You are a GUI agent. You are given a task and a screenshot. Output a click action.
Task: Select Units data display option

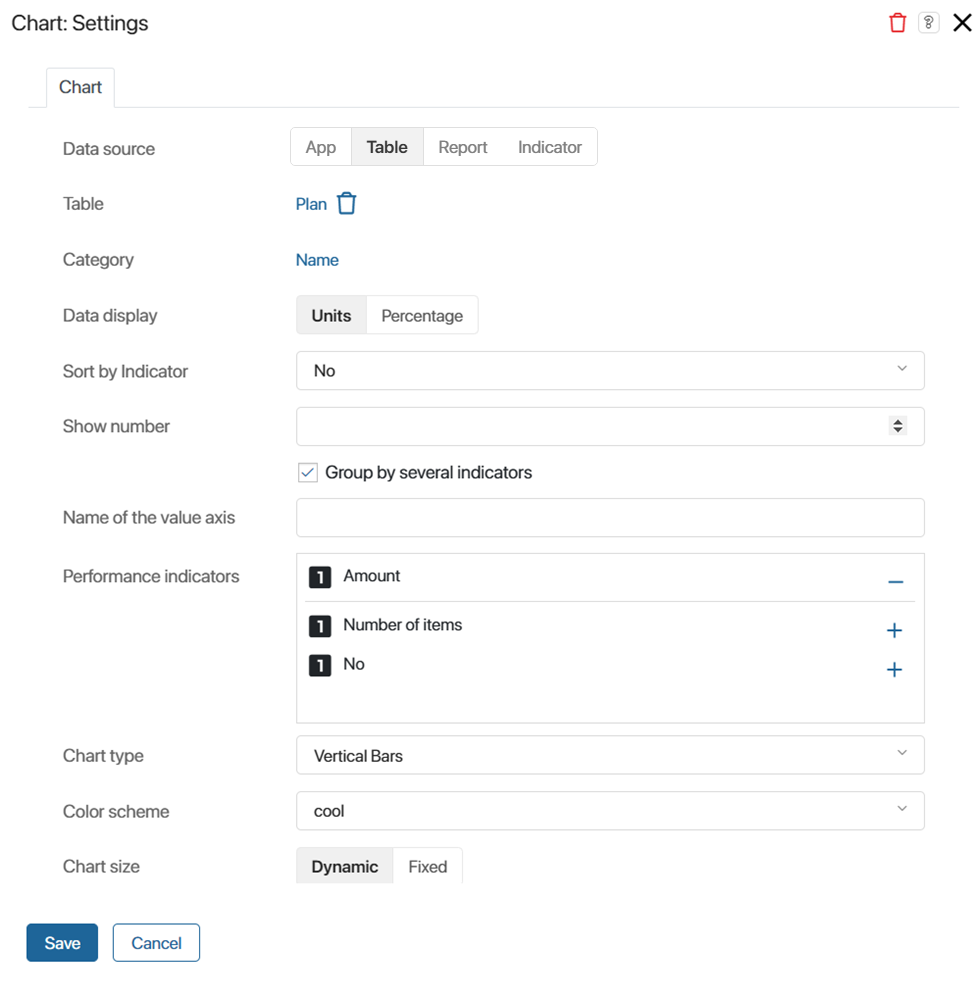[332, 315]
